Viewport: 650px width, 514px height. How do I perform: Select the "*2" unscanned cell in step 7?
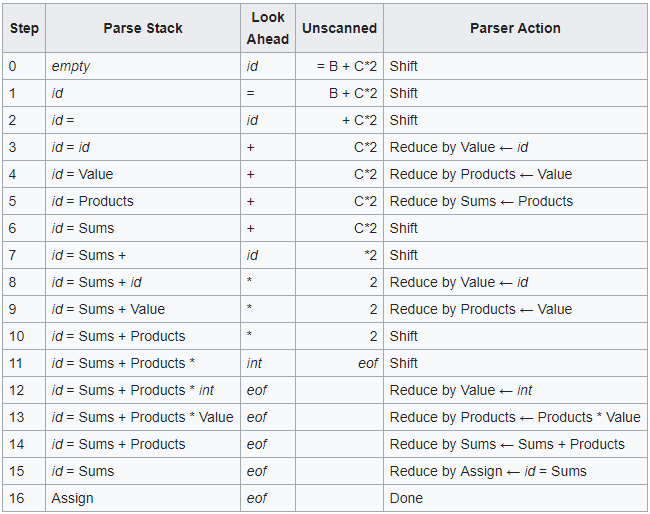370,255
